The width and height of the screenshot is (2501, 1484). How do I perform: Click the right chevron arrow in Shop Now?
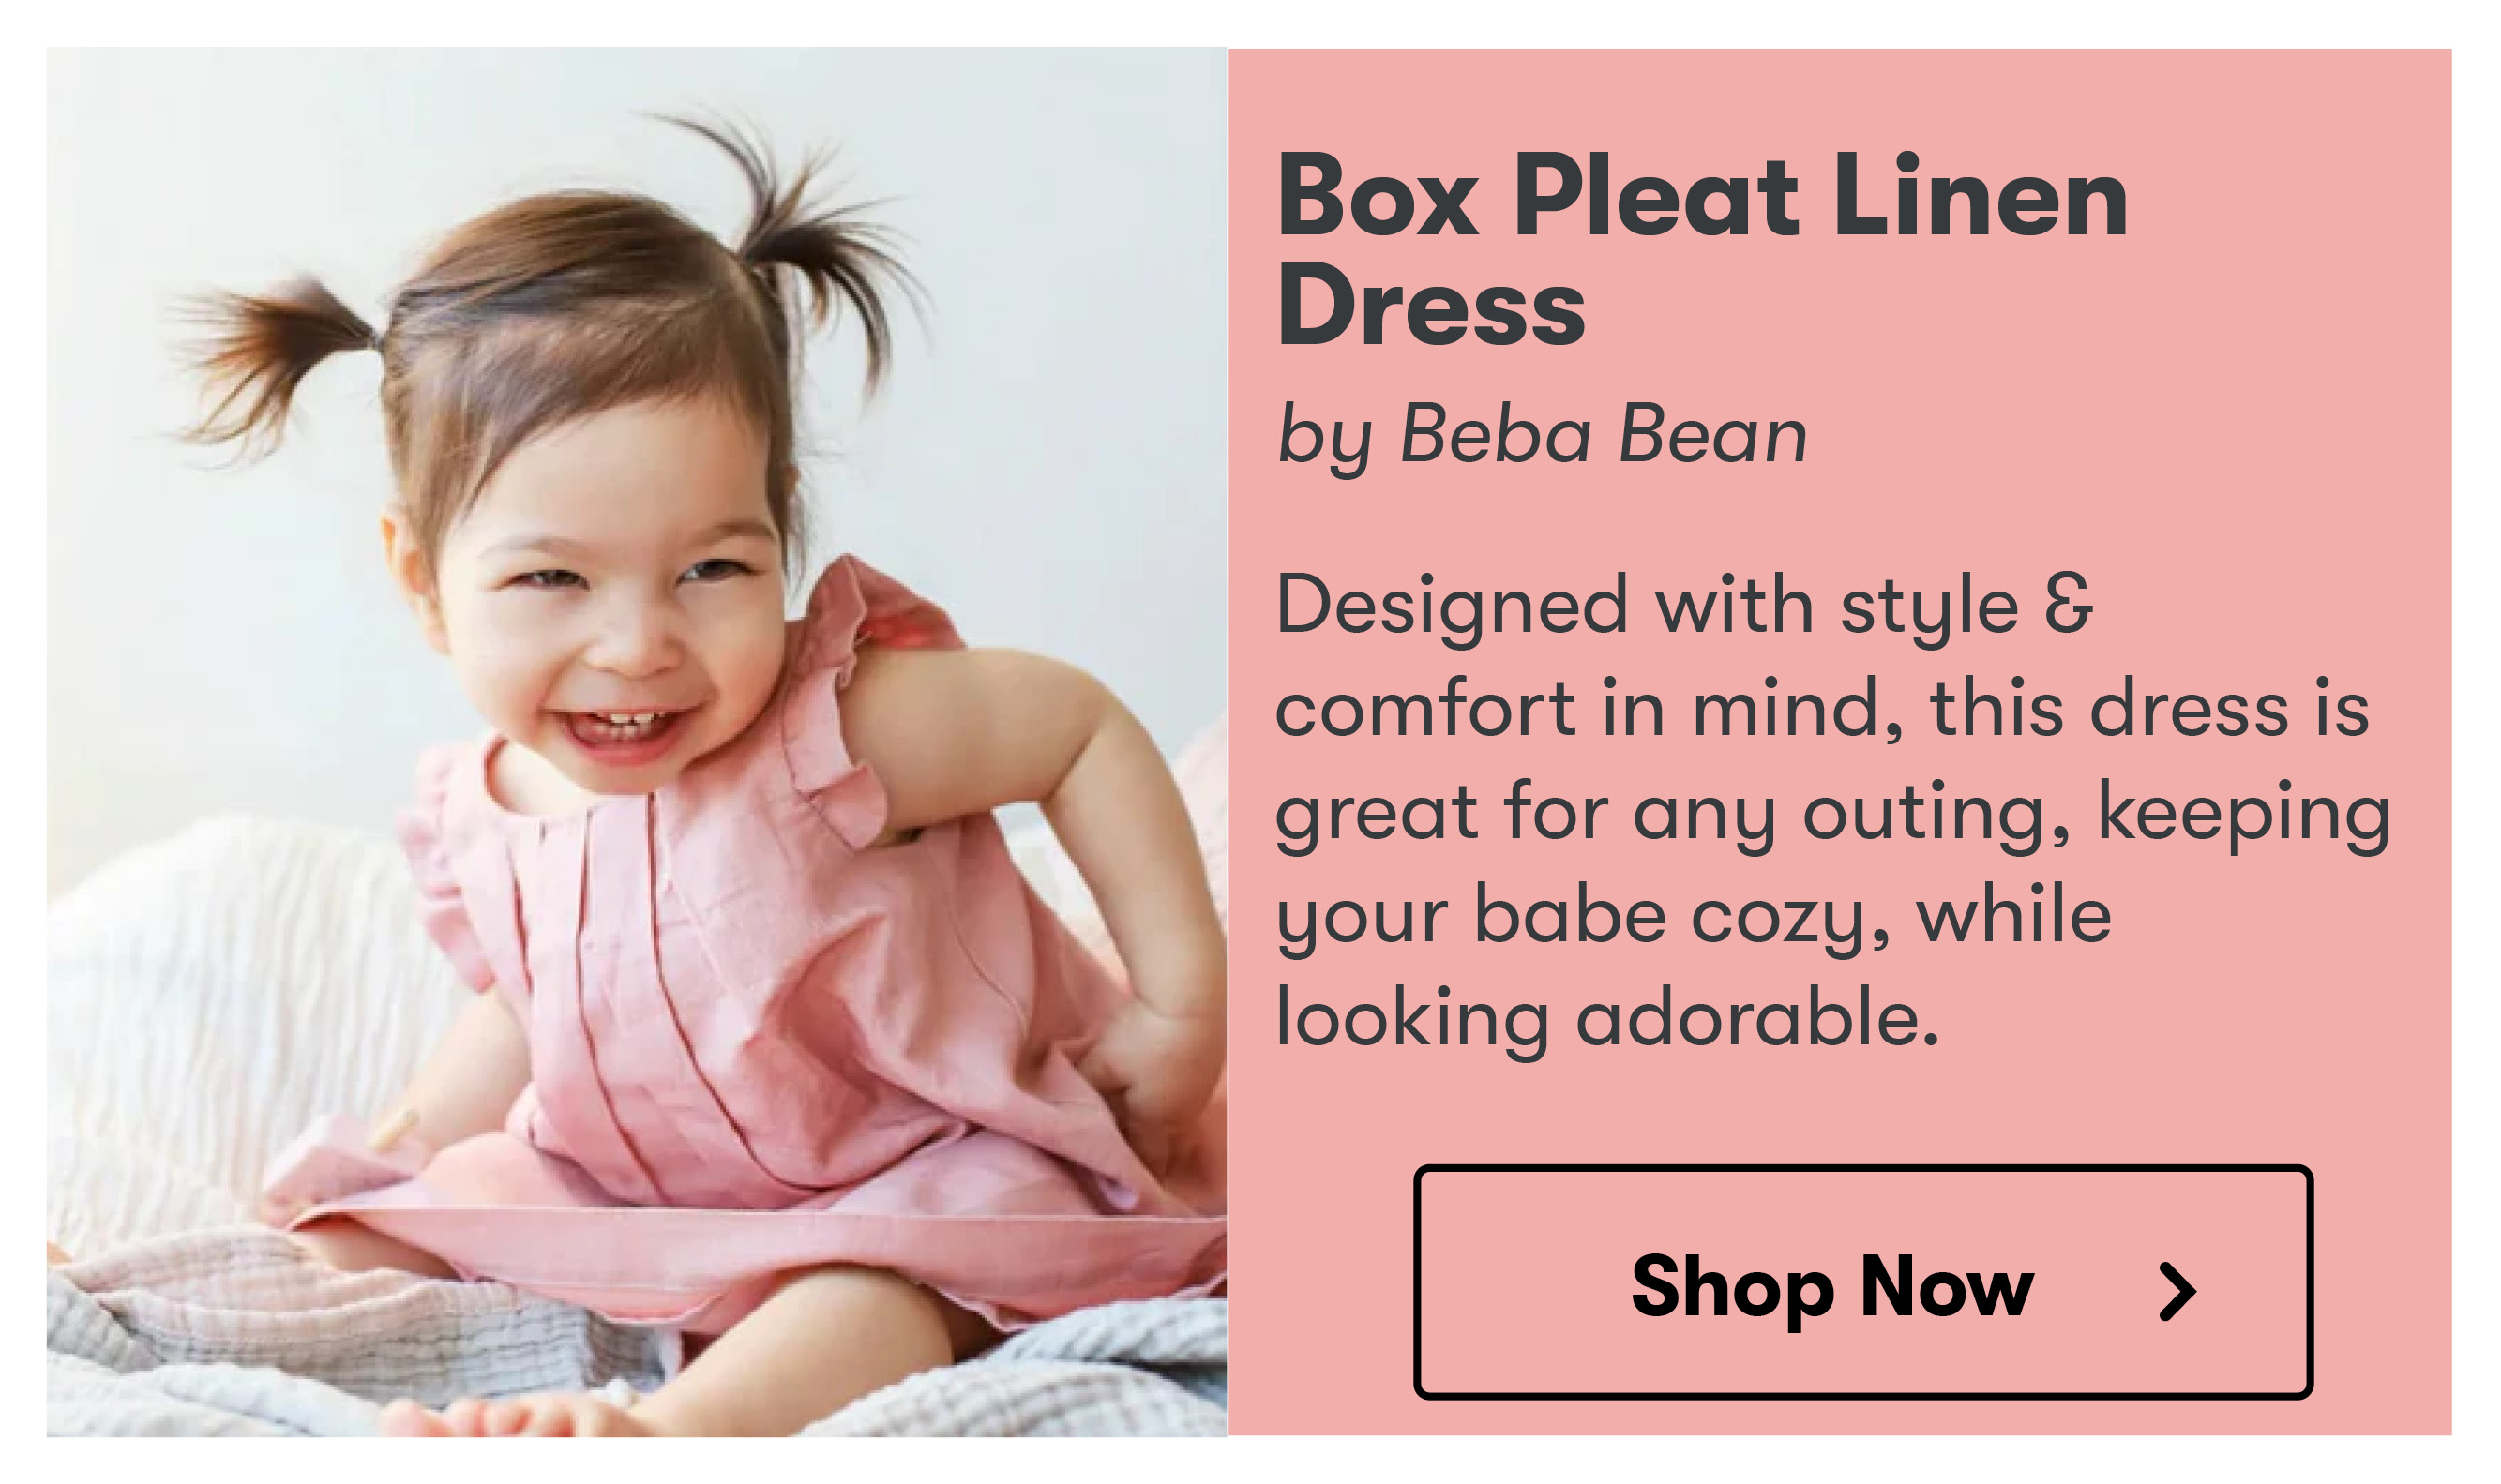pyautogui.click(x=2176, y=1291)
